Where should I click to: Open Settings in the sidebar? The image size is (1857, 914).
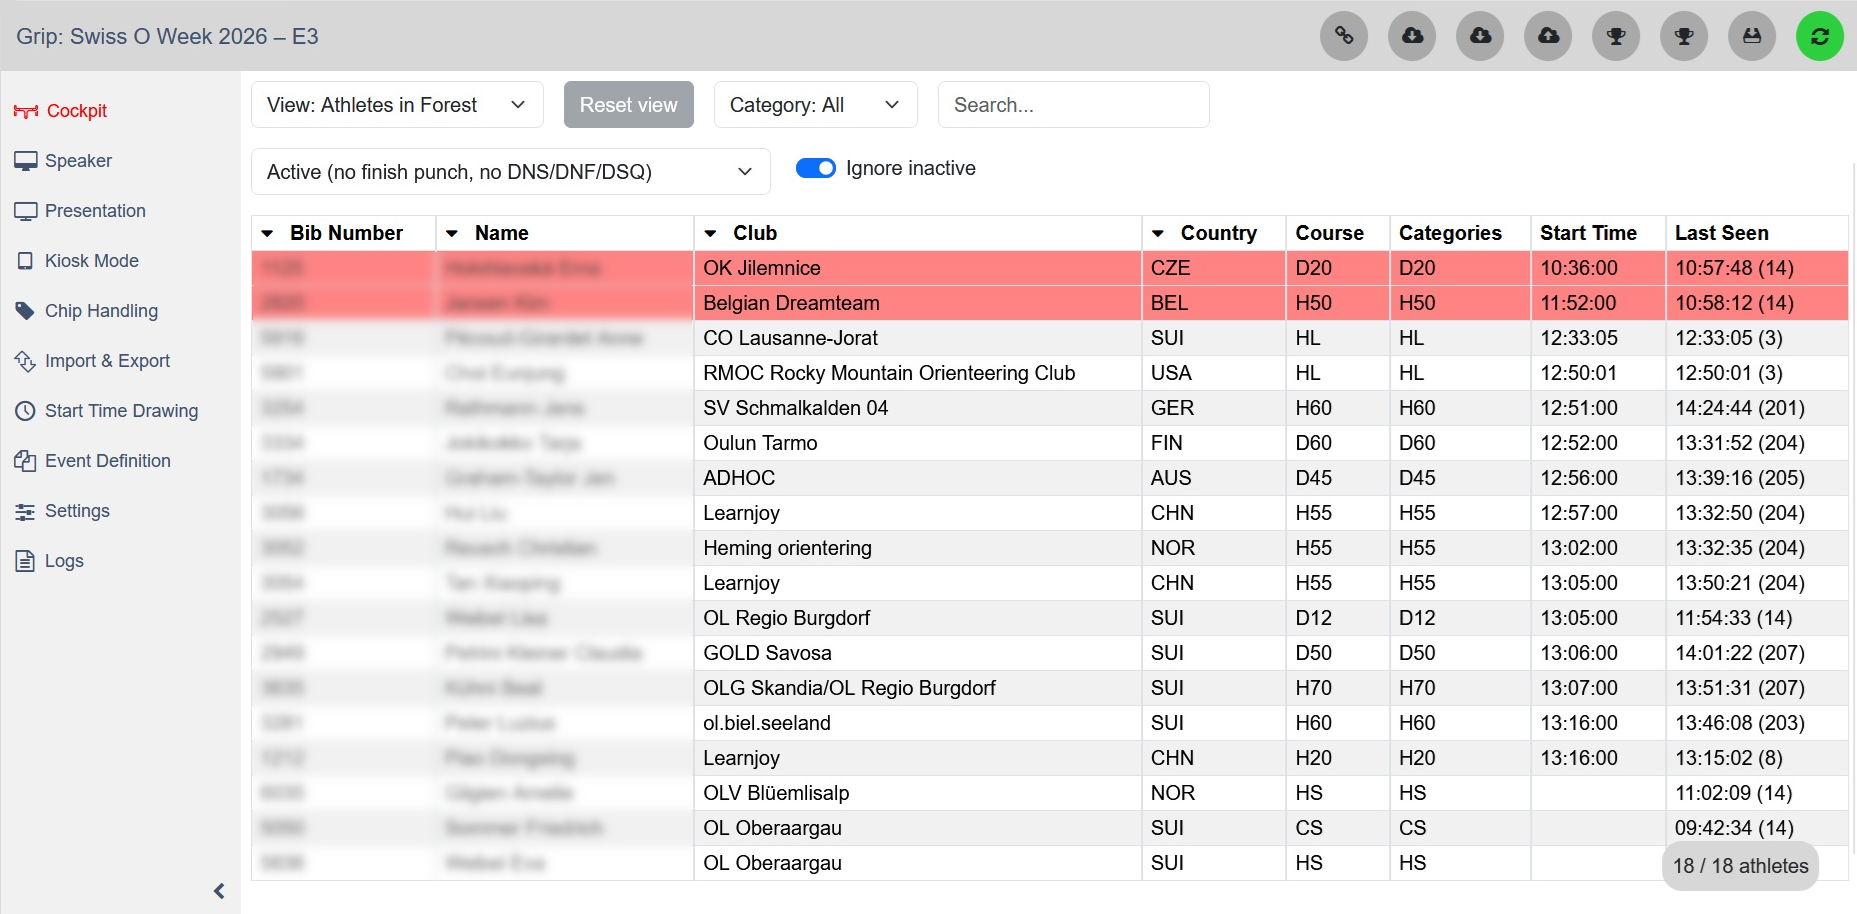77,511
